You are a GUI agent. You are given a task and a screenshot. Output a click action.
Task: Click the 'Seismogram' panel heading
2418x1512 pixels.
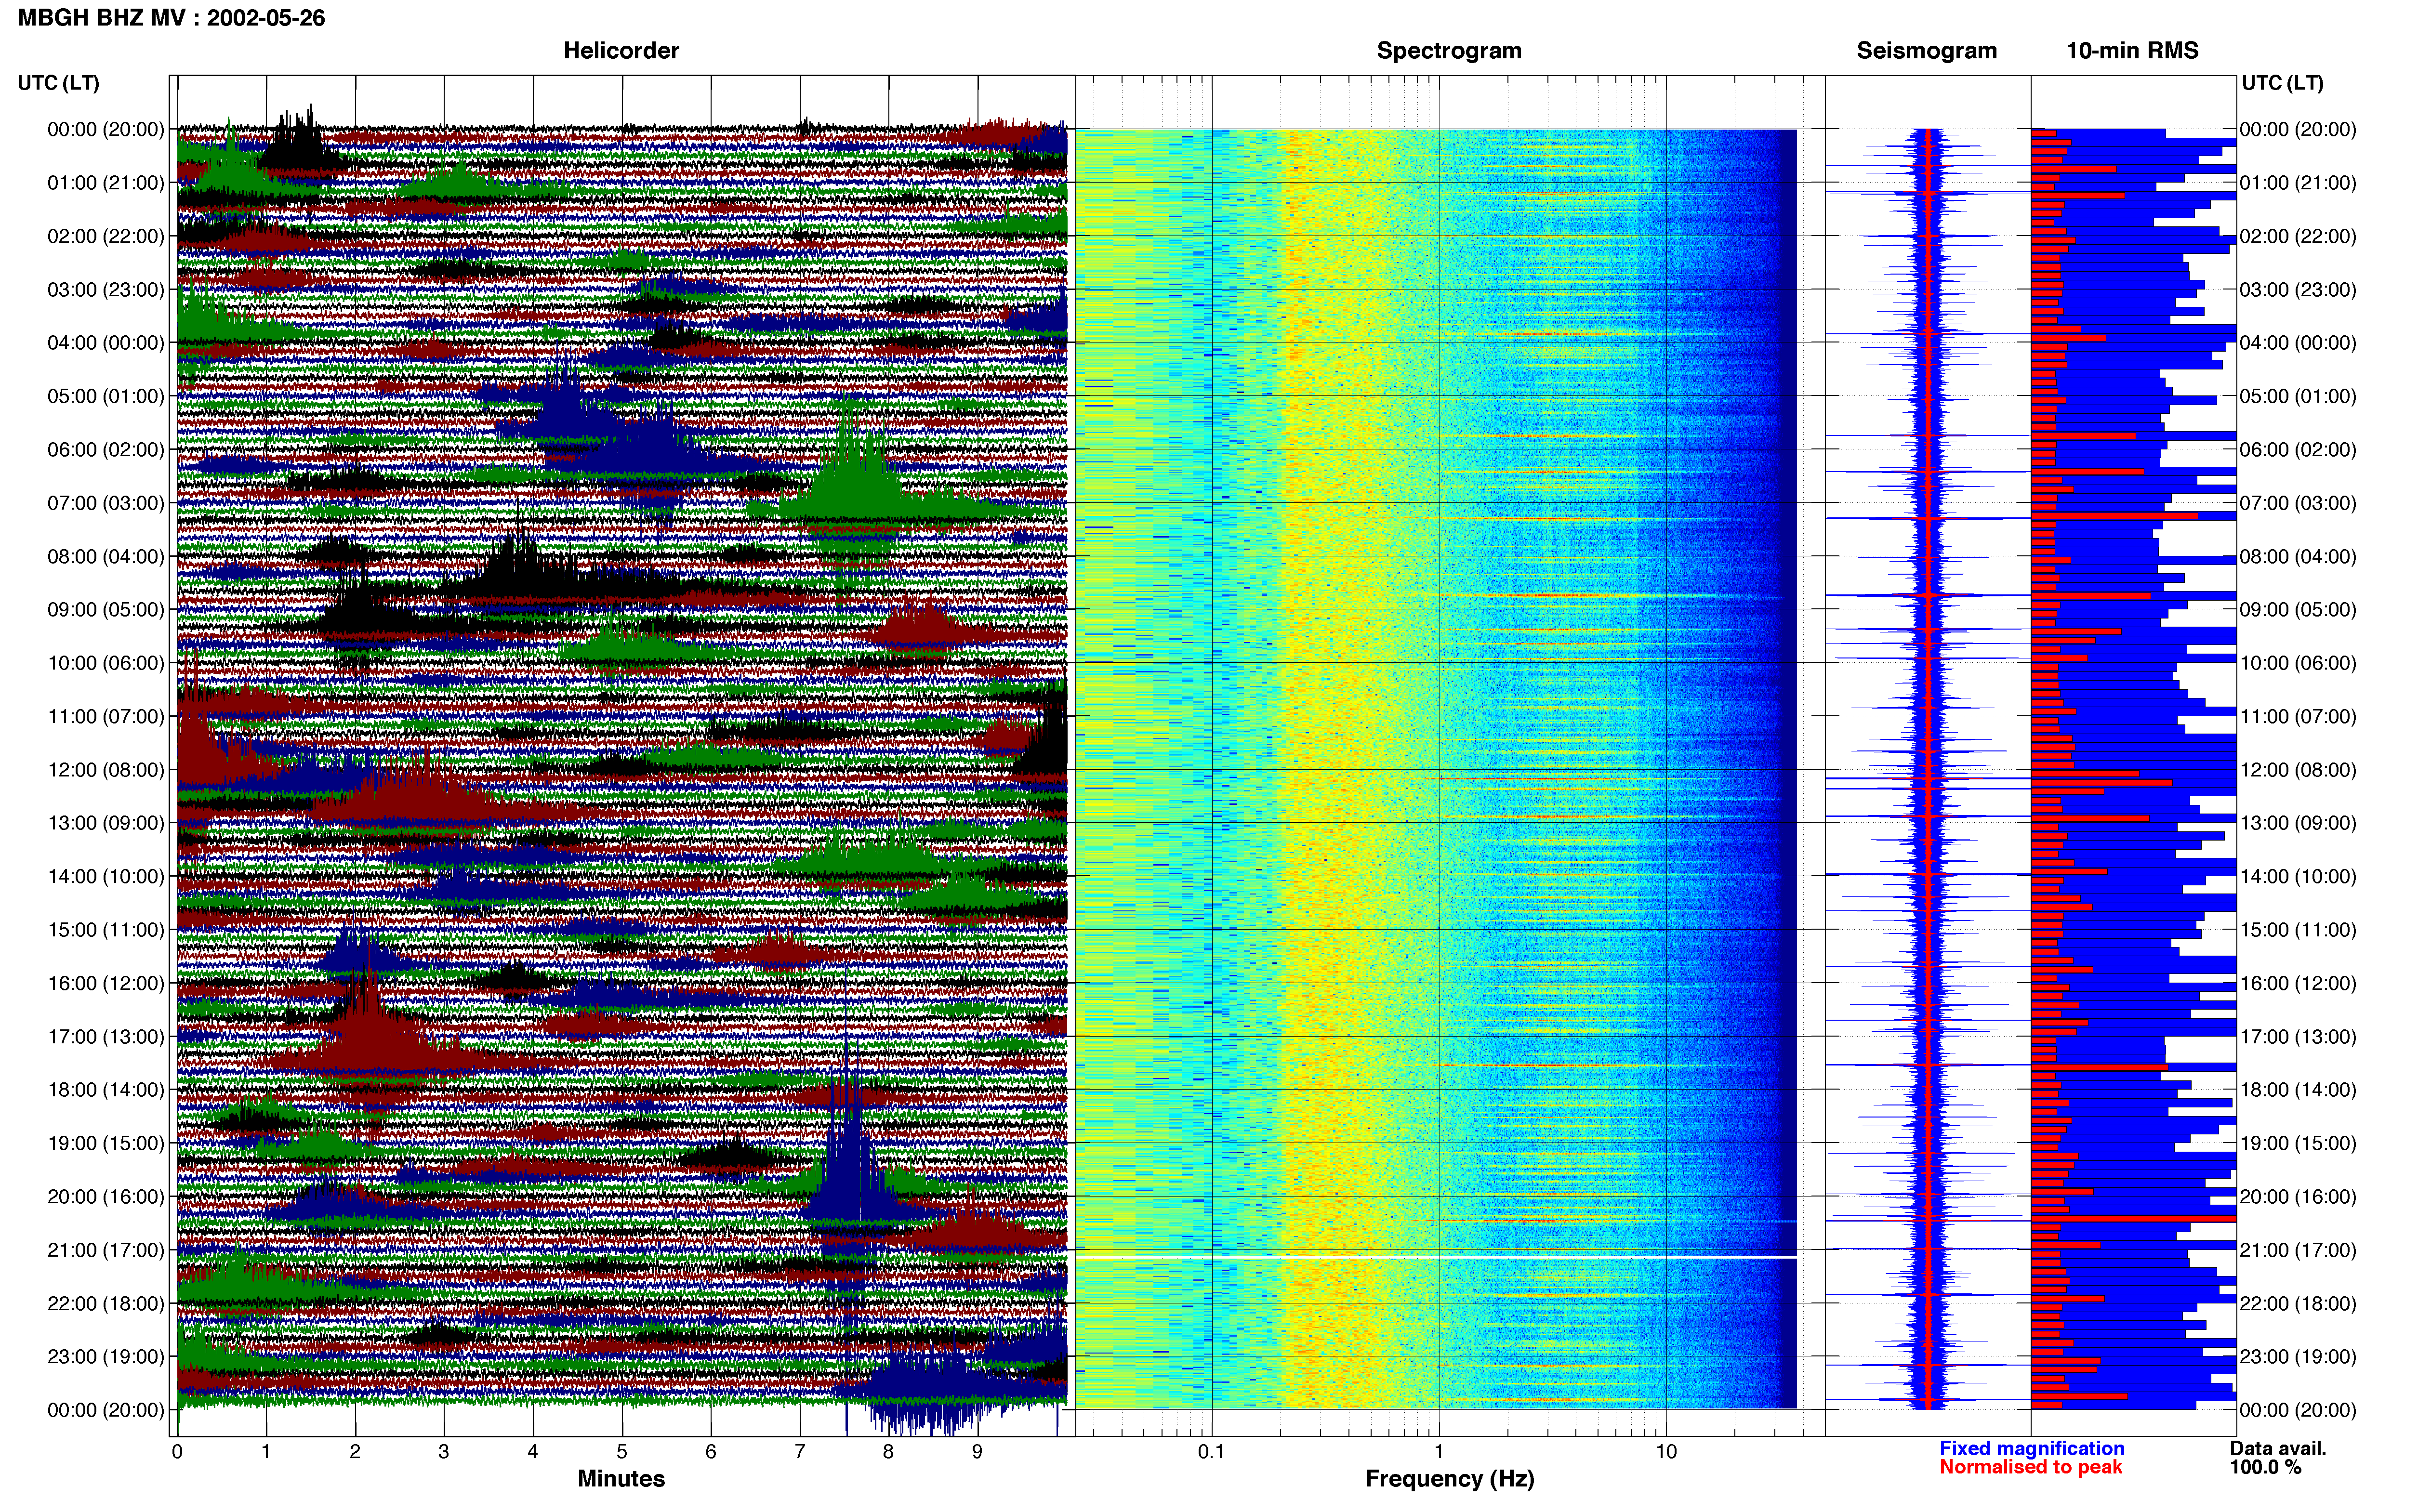(x=1926, y=51)
